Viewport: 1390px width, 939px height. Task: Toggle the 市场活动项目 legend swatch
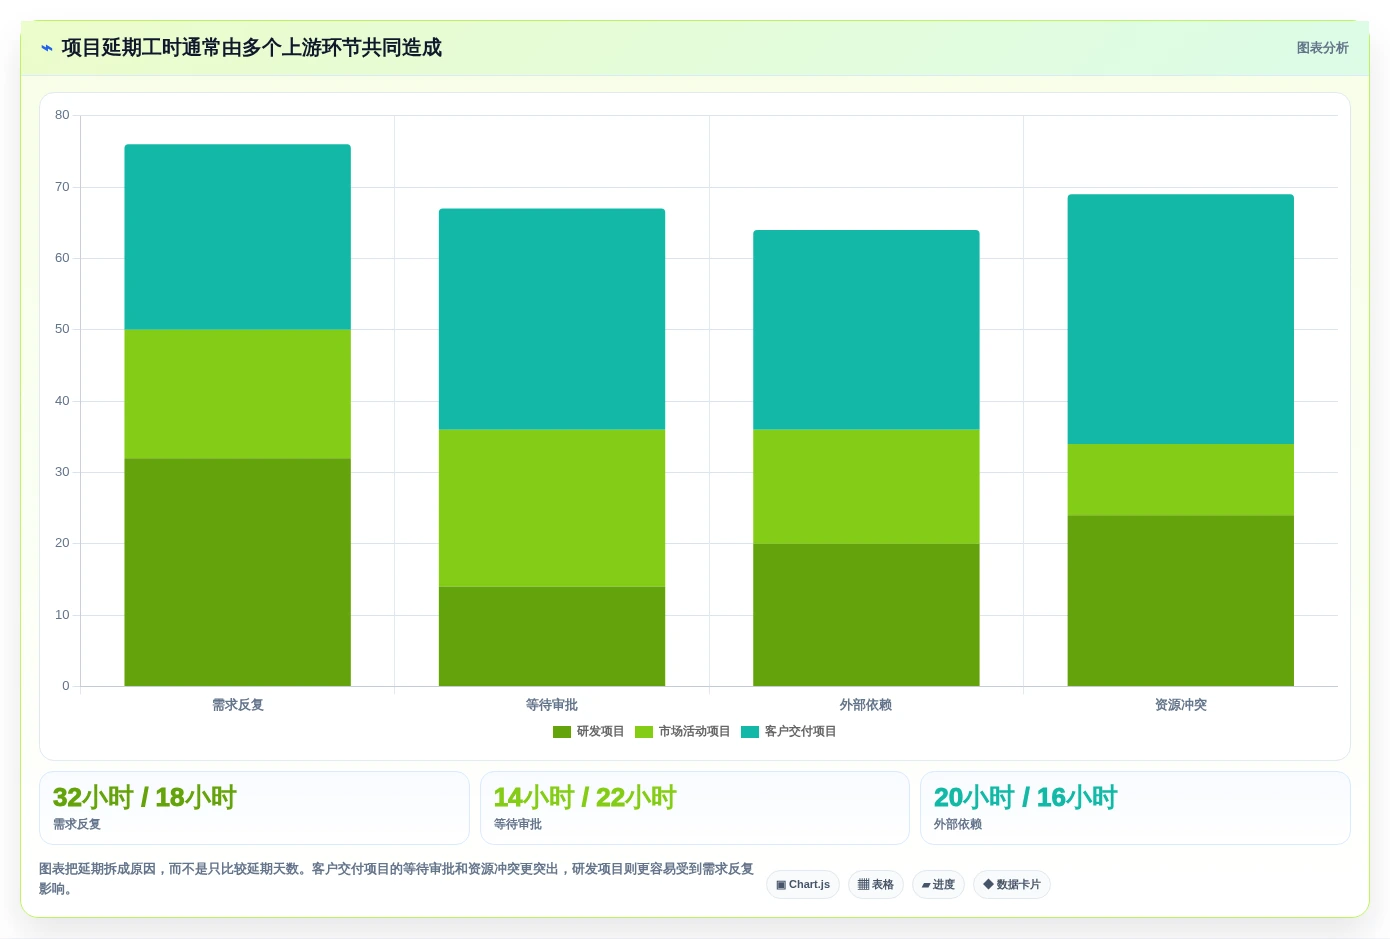pos(644,732)
